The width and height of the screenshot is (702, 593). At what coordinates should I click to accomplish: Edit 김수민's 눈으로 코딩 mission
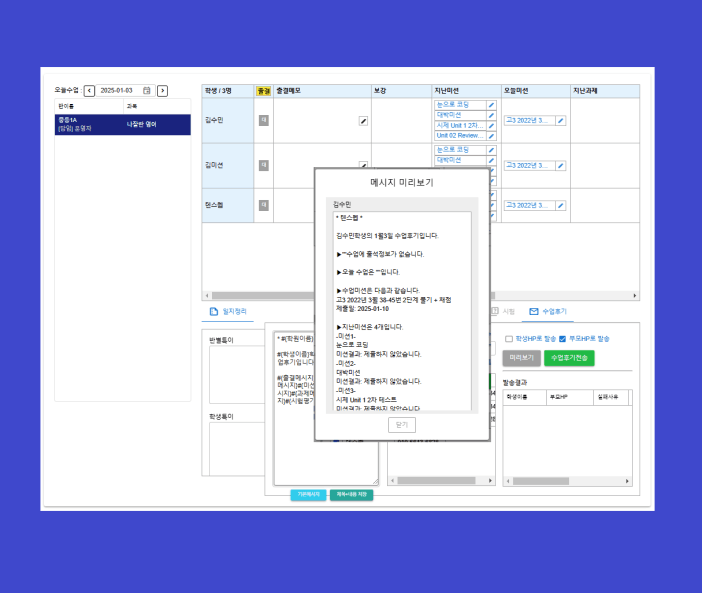(491, 105)
